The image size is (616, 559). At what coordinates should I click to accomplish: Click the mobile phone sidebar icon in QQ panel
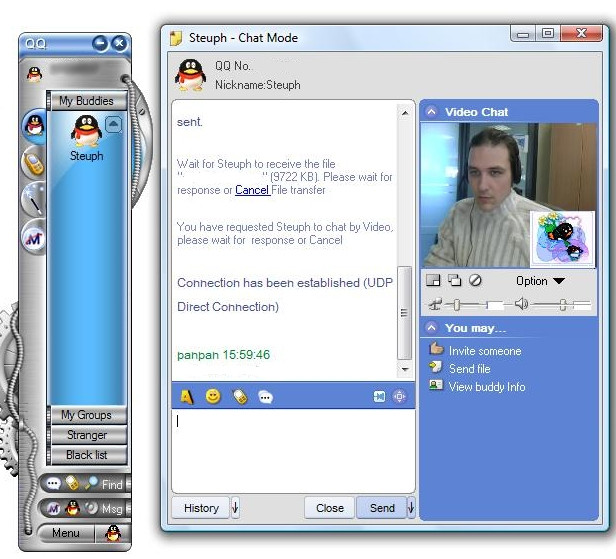tap(34, 163)
